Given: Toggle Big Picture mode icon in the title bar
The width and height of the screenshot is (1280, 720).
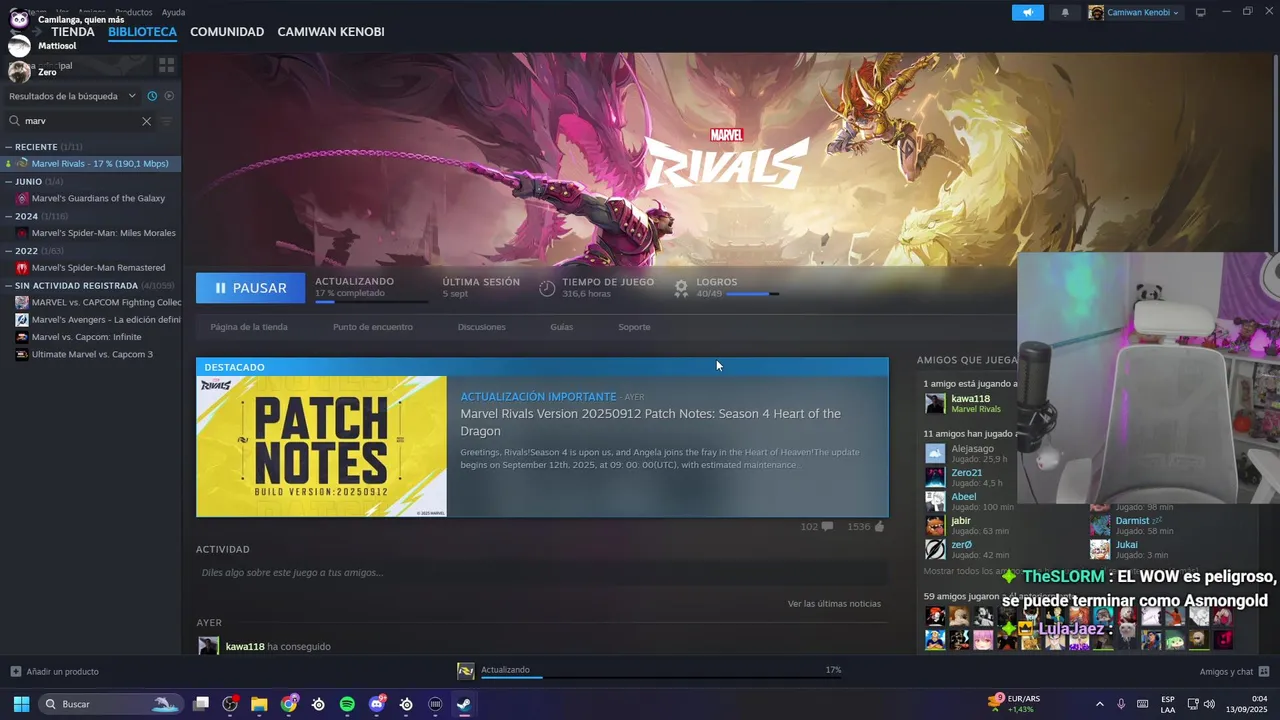Looking at the screenshot, I should [x=1201, y=12].
